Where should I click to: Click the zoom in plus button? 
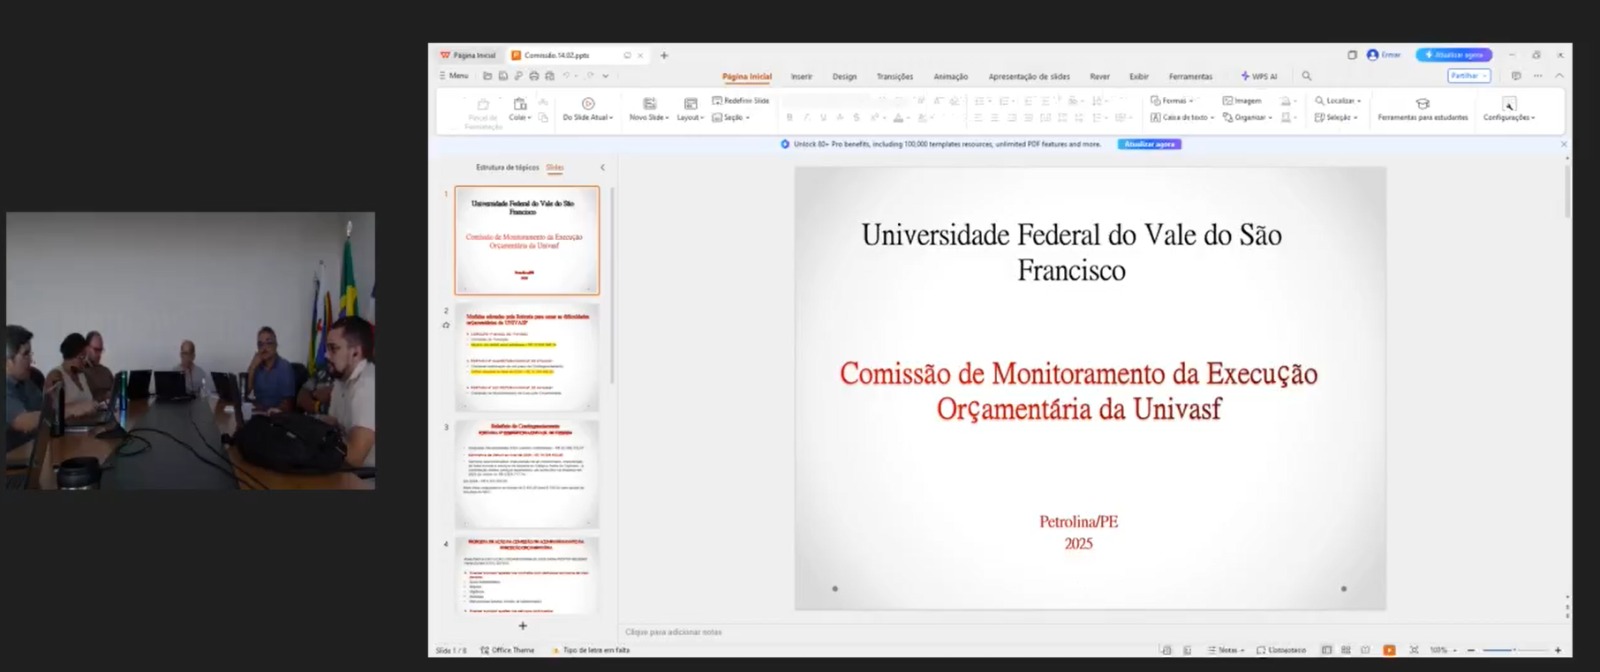(x=1557, y=650)
